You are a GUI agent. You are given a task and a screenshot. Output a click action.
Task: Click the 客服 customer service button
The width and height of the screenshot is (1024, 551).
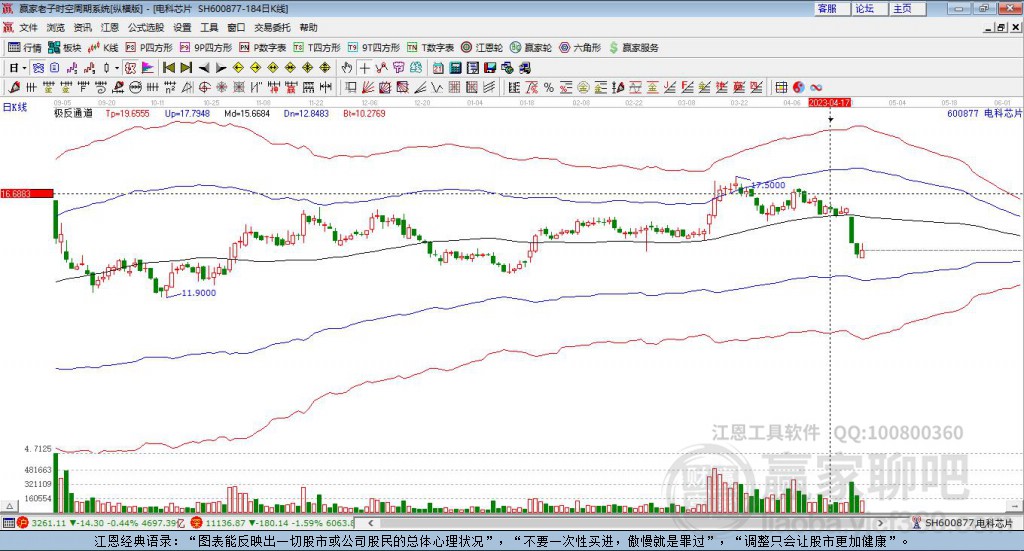pyautogui.click(x=832, y=8)
